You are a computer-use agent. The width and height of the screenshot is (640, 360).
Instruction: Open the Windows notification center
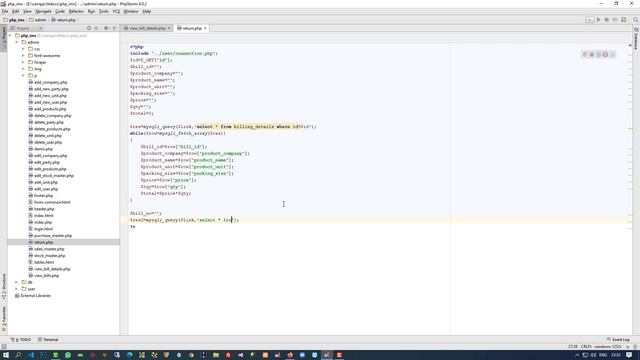pyautogui.click(x=629, y=355)
